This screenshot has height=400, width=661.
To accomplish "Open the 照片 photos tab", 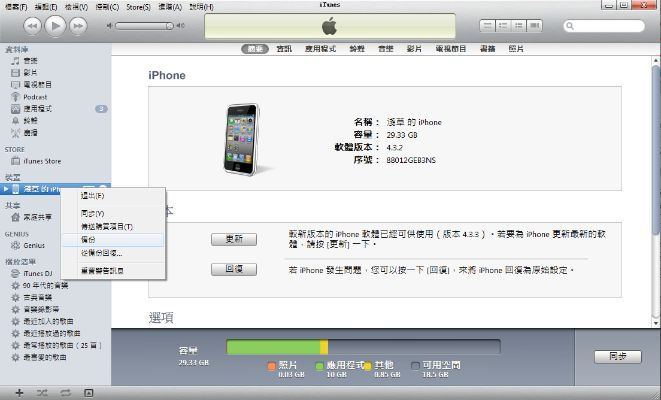I will (x=516, y=49).
